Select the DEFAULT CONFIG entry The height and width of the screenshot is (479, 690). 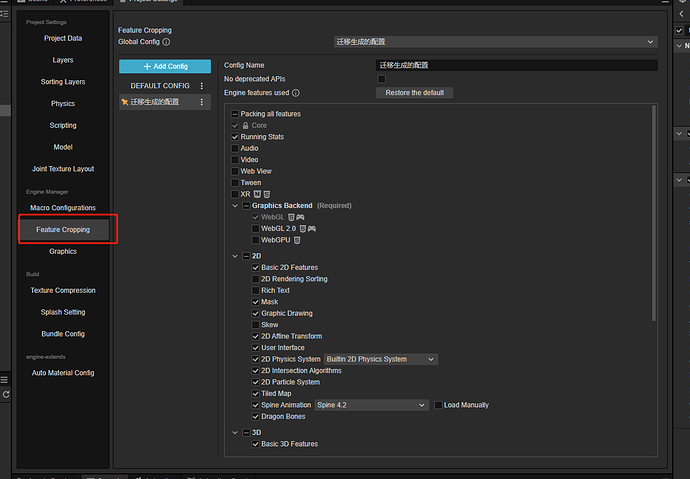pos(160,86)
